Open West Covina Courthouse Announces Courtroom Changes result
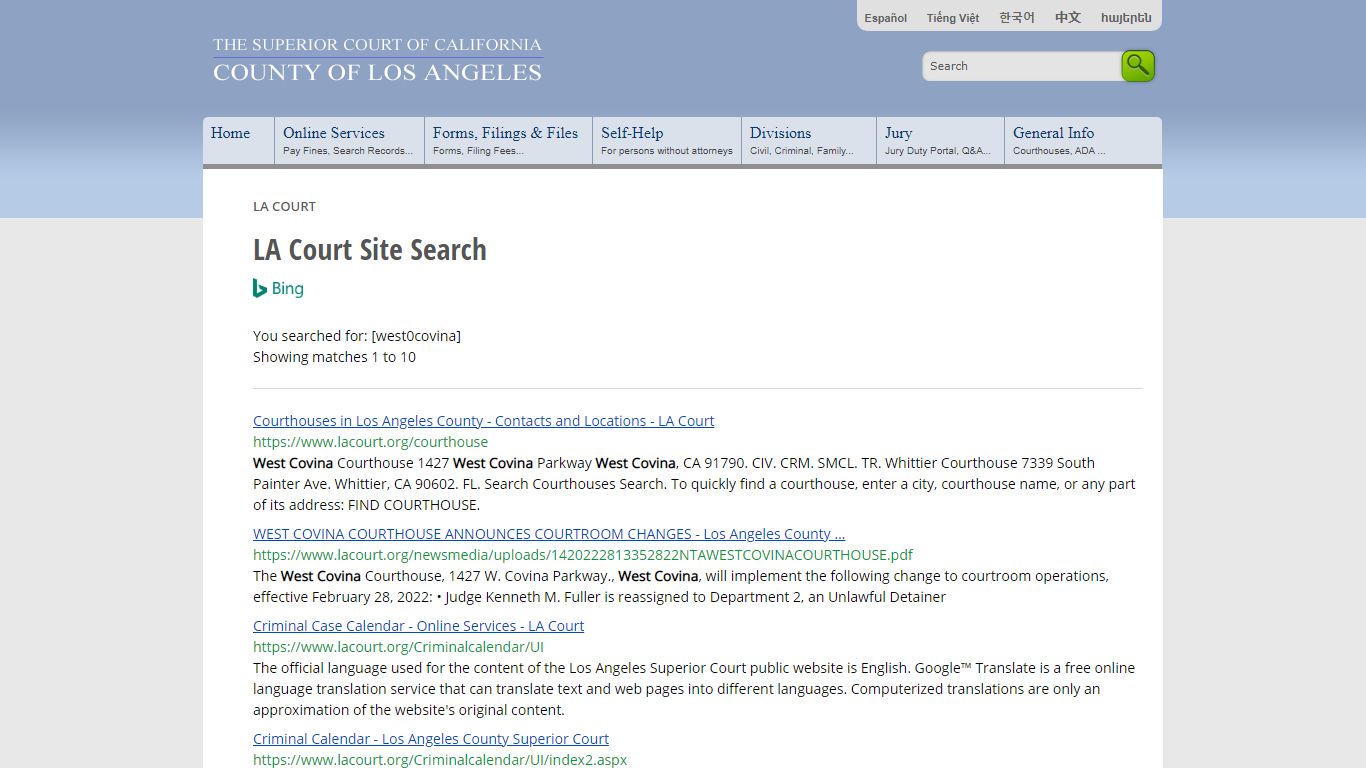 549,534
